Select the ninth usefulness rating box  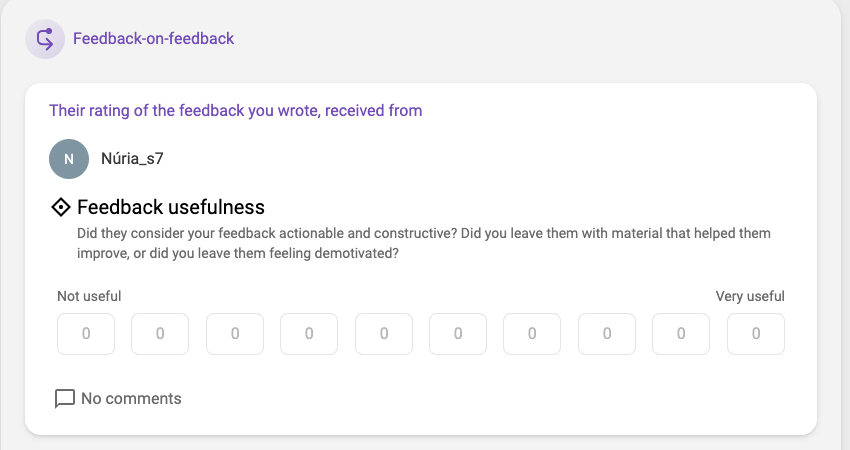point(681,334)
